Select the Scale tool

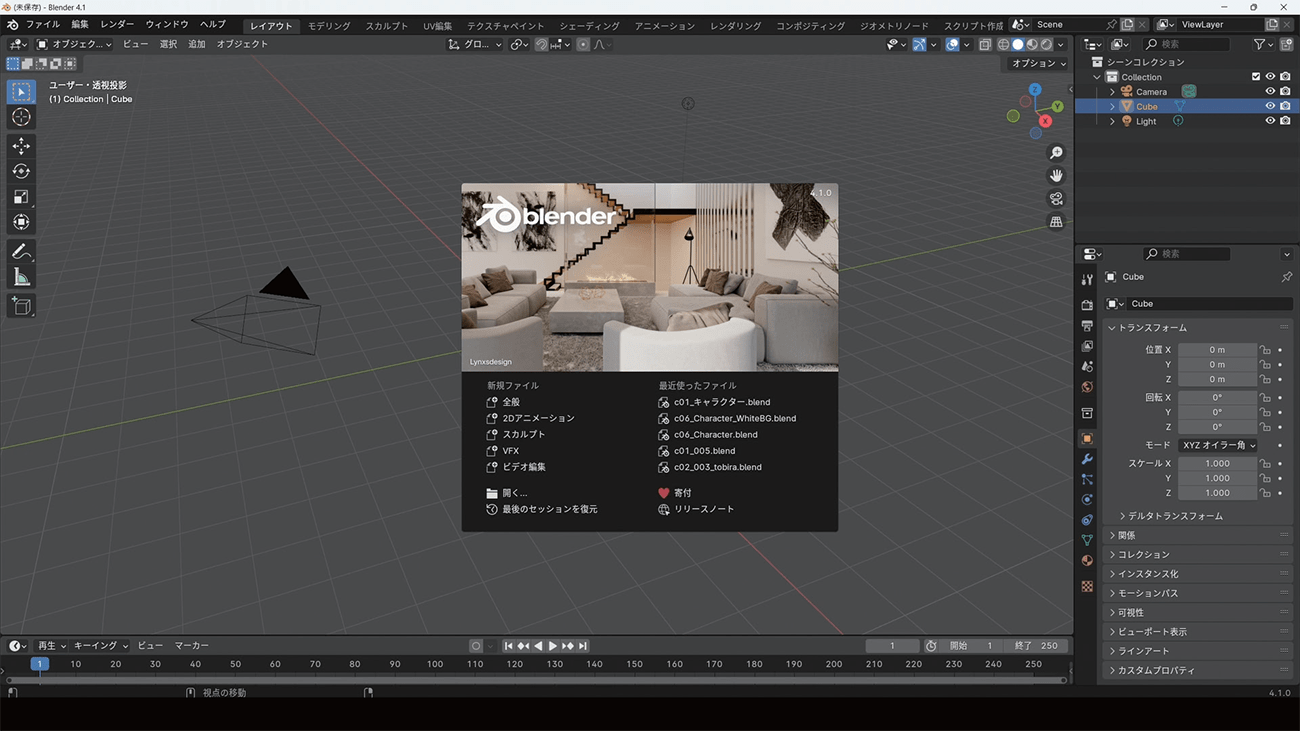click(x=21, y=197)
